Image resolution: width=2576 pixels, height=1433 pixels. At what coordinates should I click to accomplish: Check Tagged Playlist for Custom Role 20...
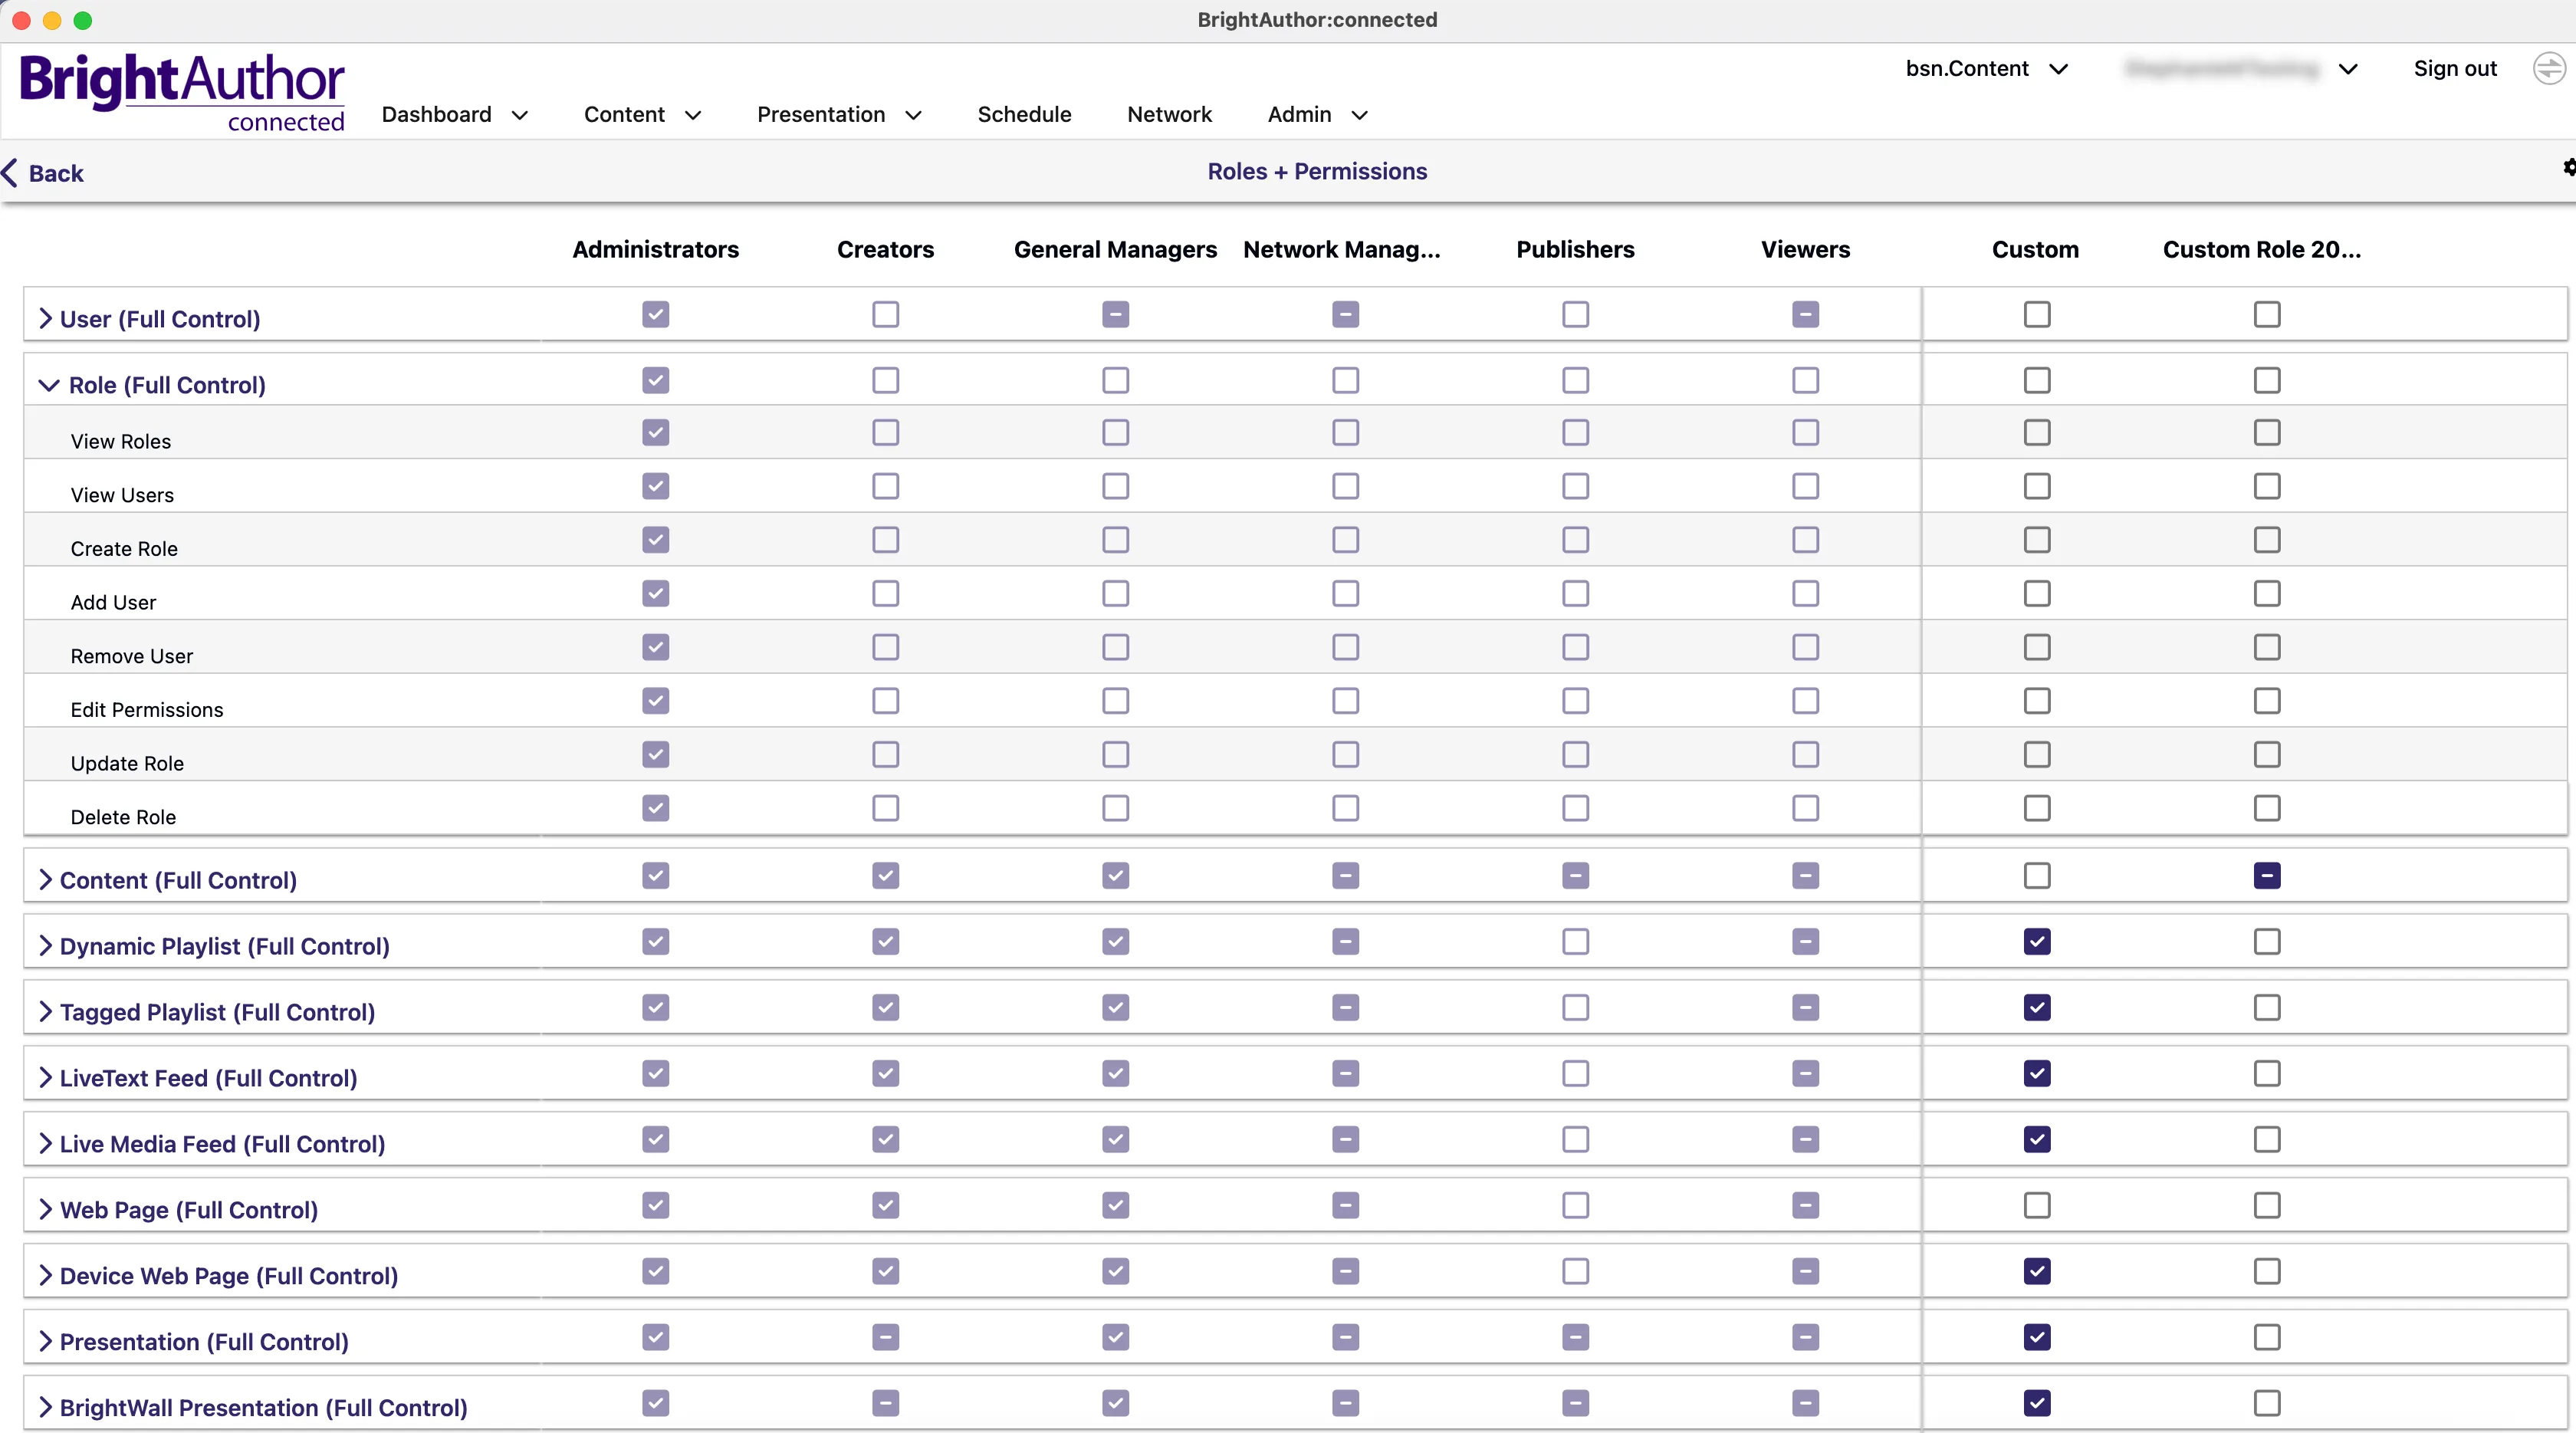coord(2266,1007)
